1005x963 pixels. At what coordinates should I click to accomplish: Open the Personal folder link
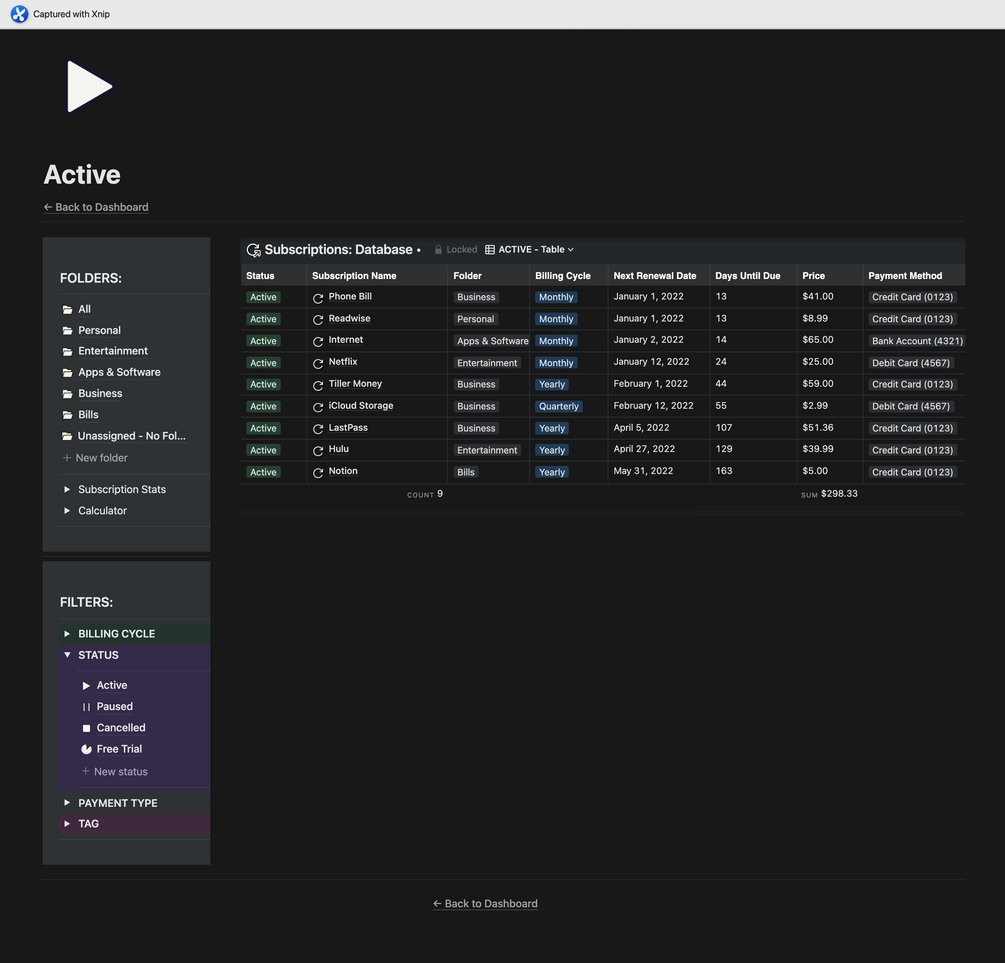click(99, 330)
